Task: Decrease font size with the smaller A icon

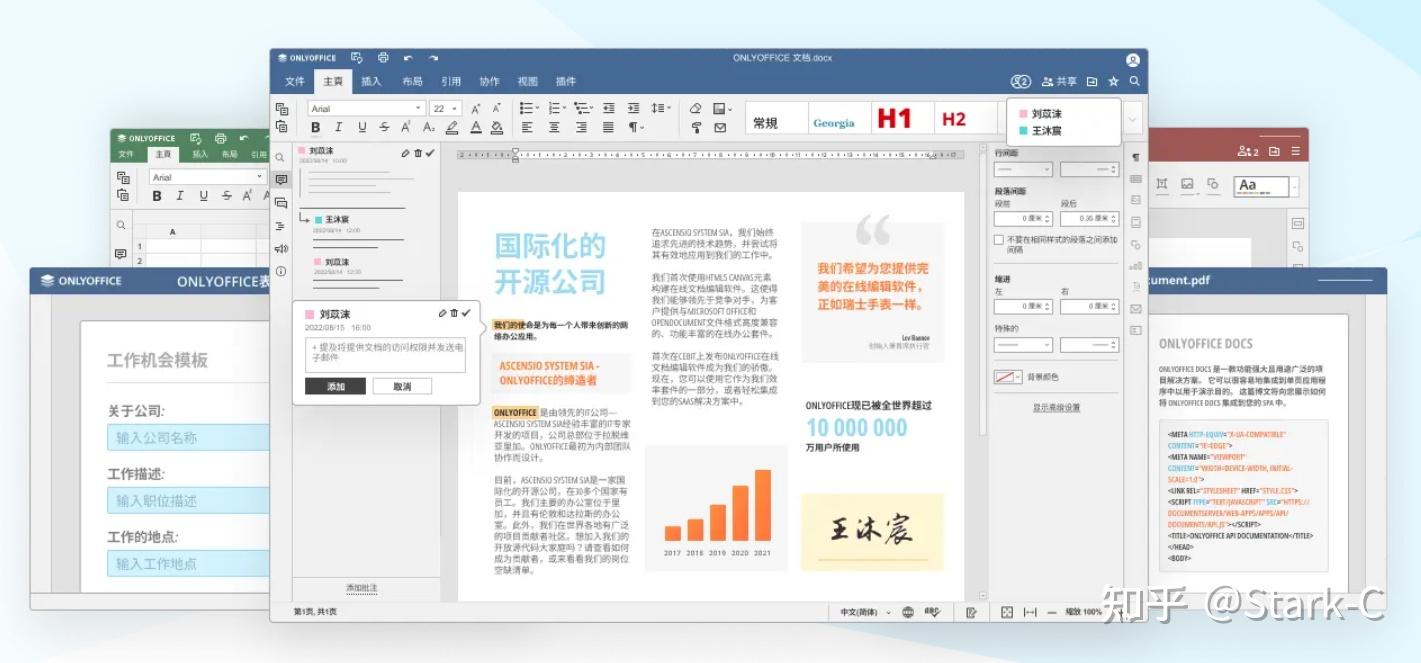Action: (496, 108)
